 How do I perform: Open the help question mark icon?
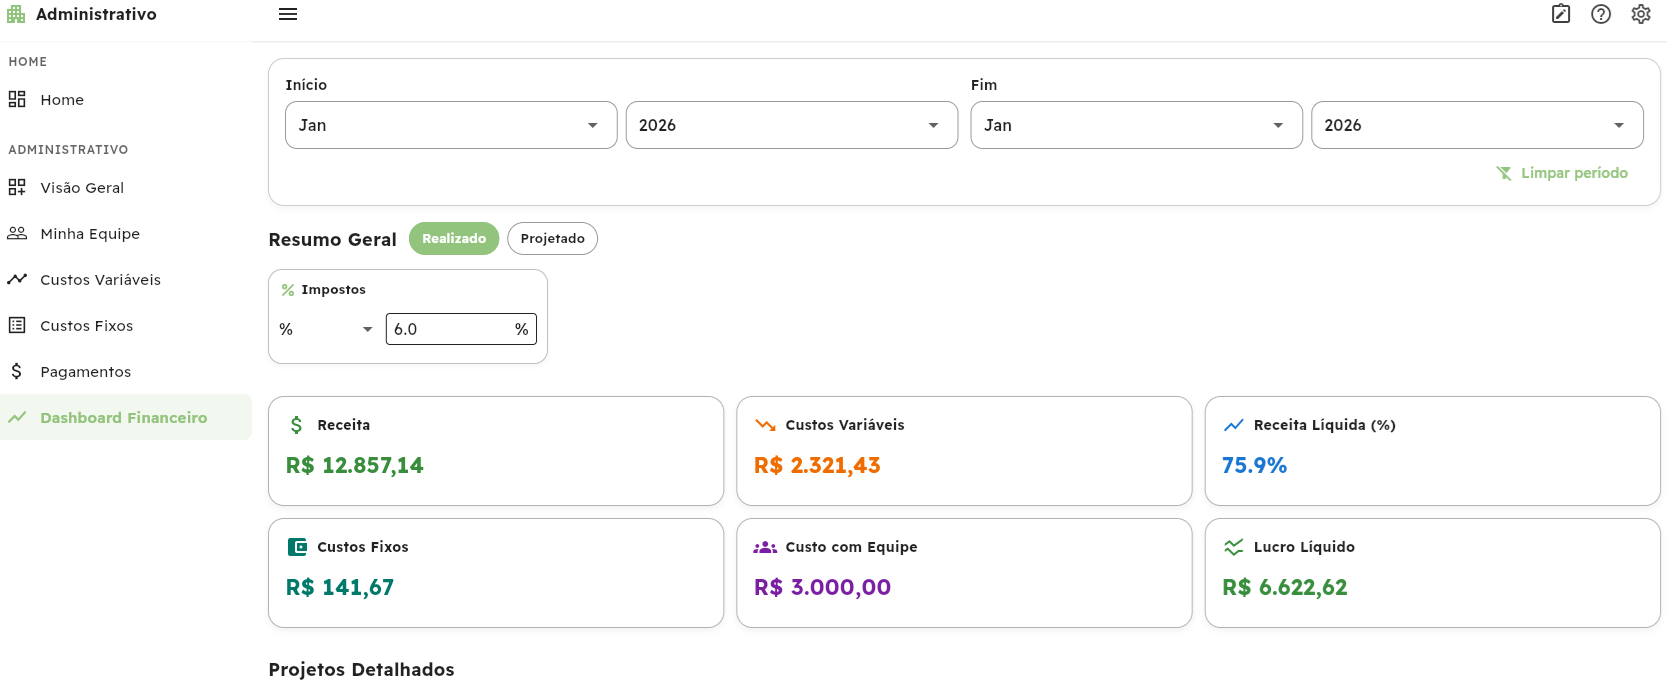[1601, 14]
